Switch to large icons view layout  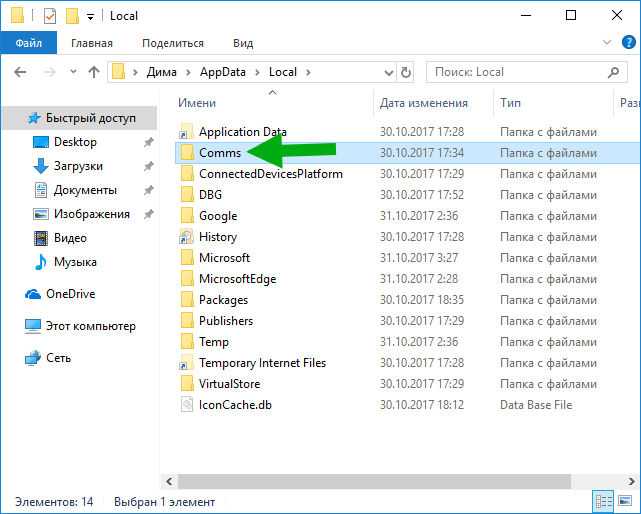pos(625,501)
